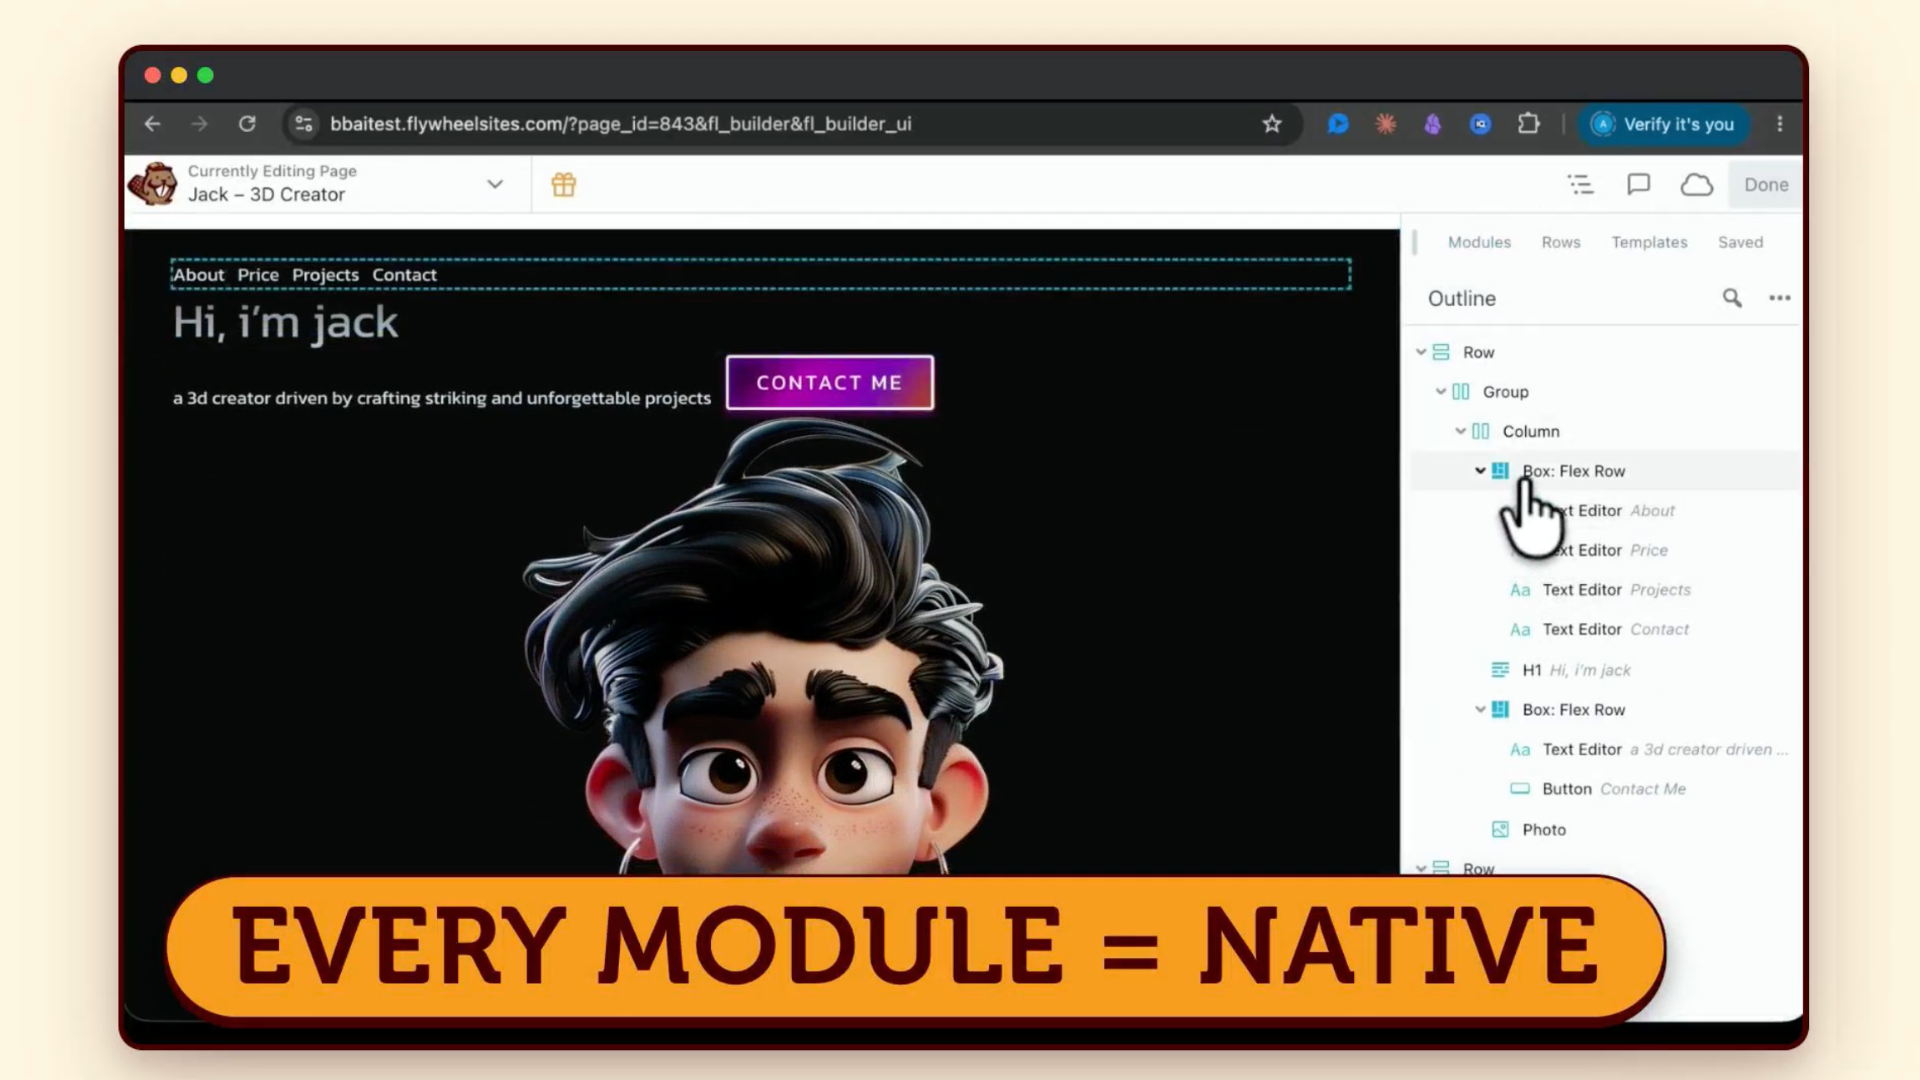The width and height of the screenshot is (1920, 1080).
Task: Open the comments speech bubble icon
Action: click(x=1638, y=184)
